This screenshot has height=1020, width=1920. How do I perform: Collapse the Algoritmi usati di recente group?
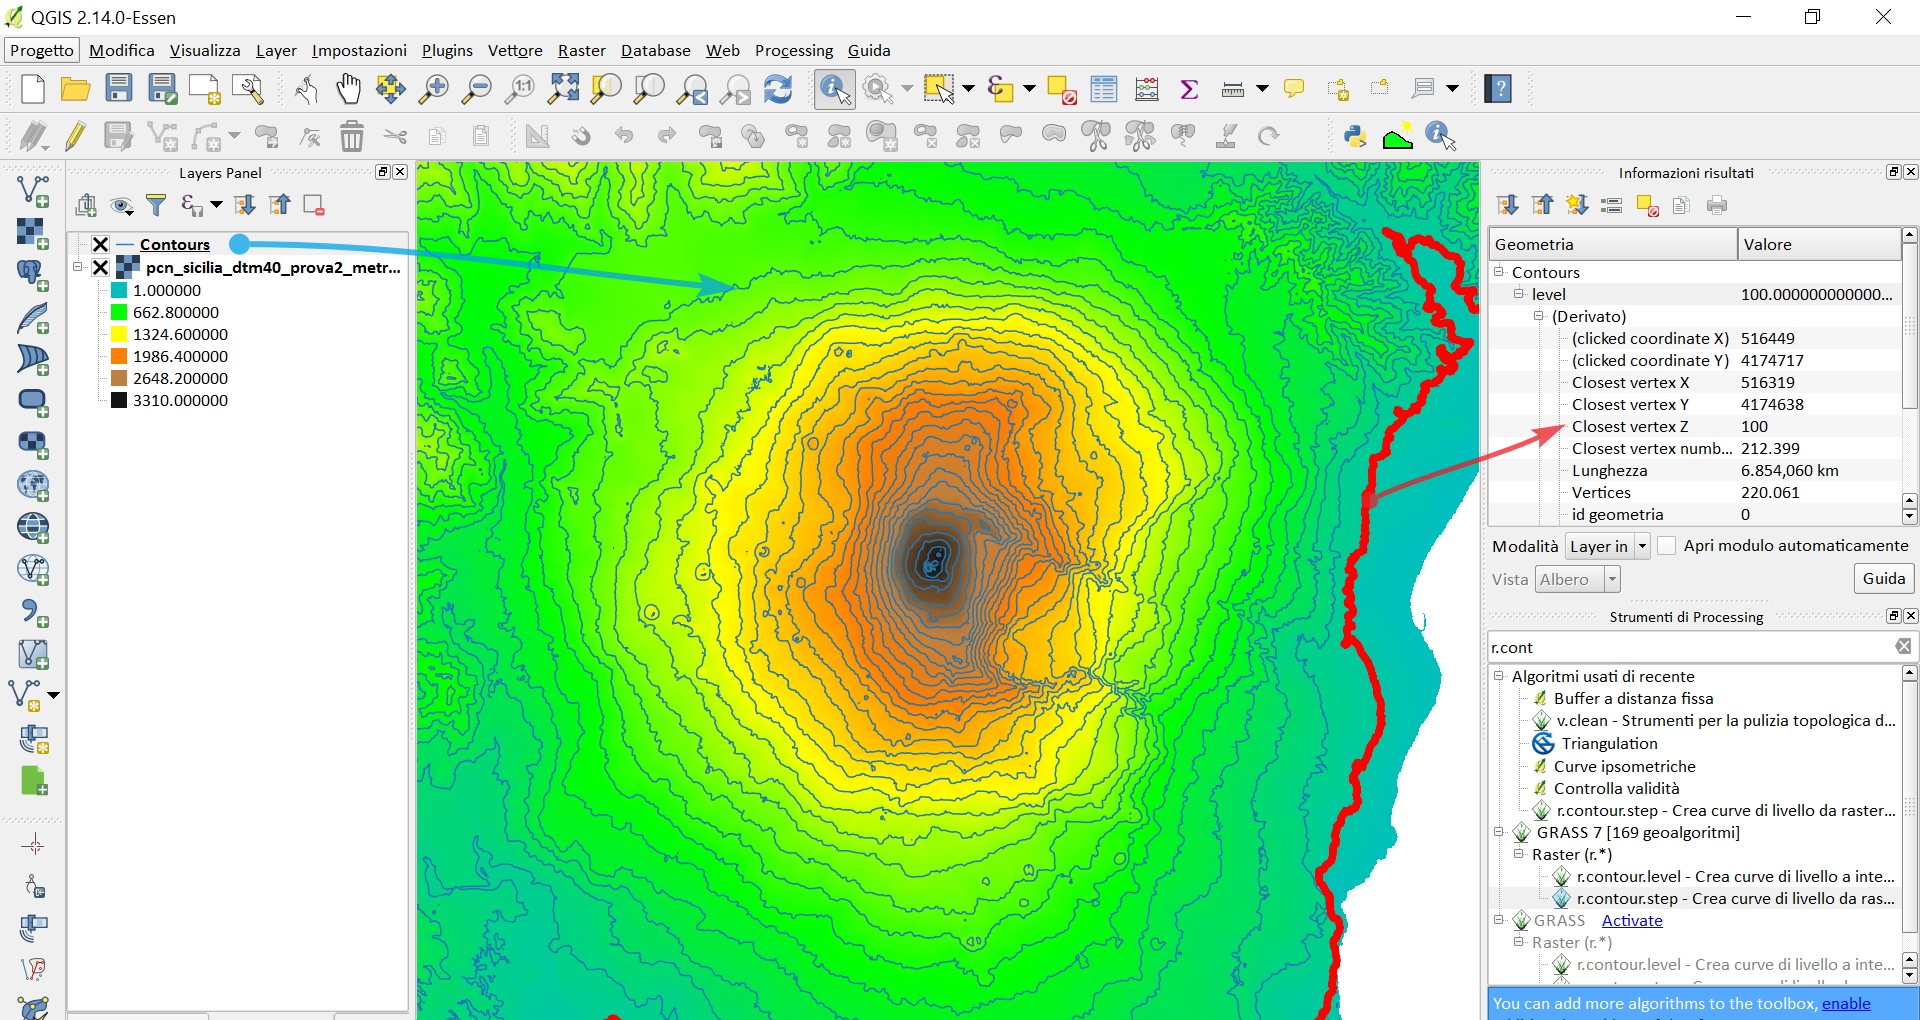click(x=1499, y=676)
